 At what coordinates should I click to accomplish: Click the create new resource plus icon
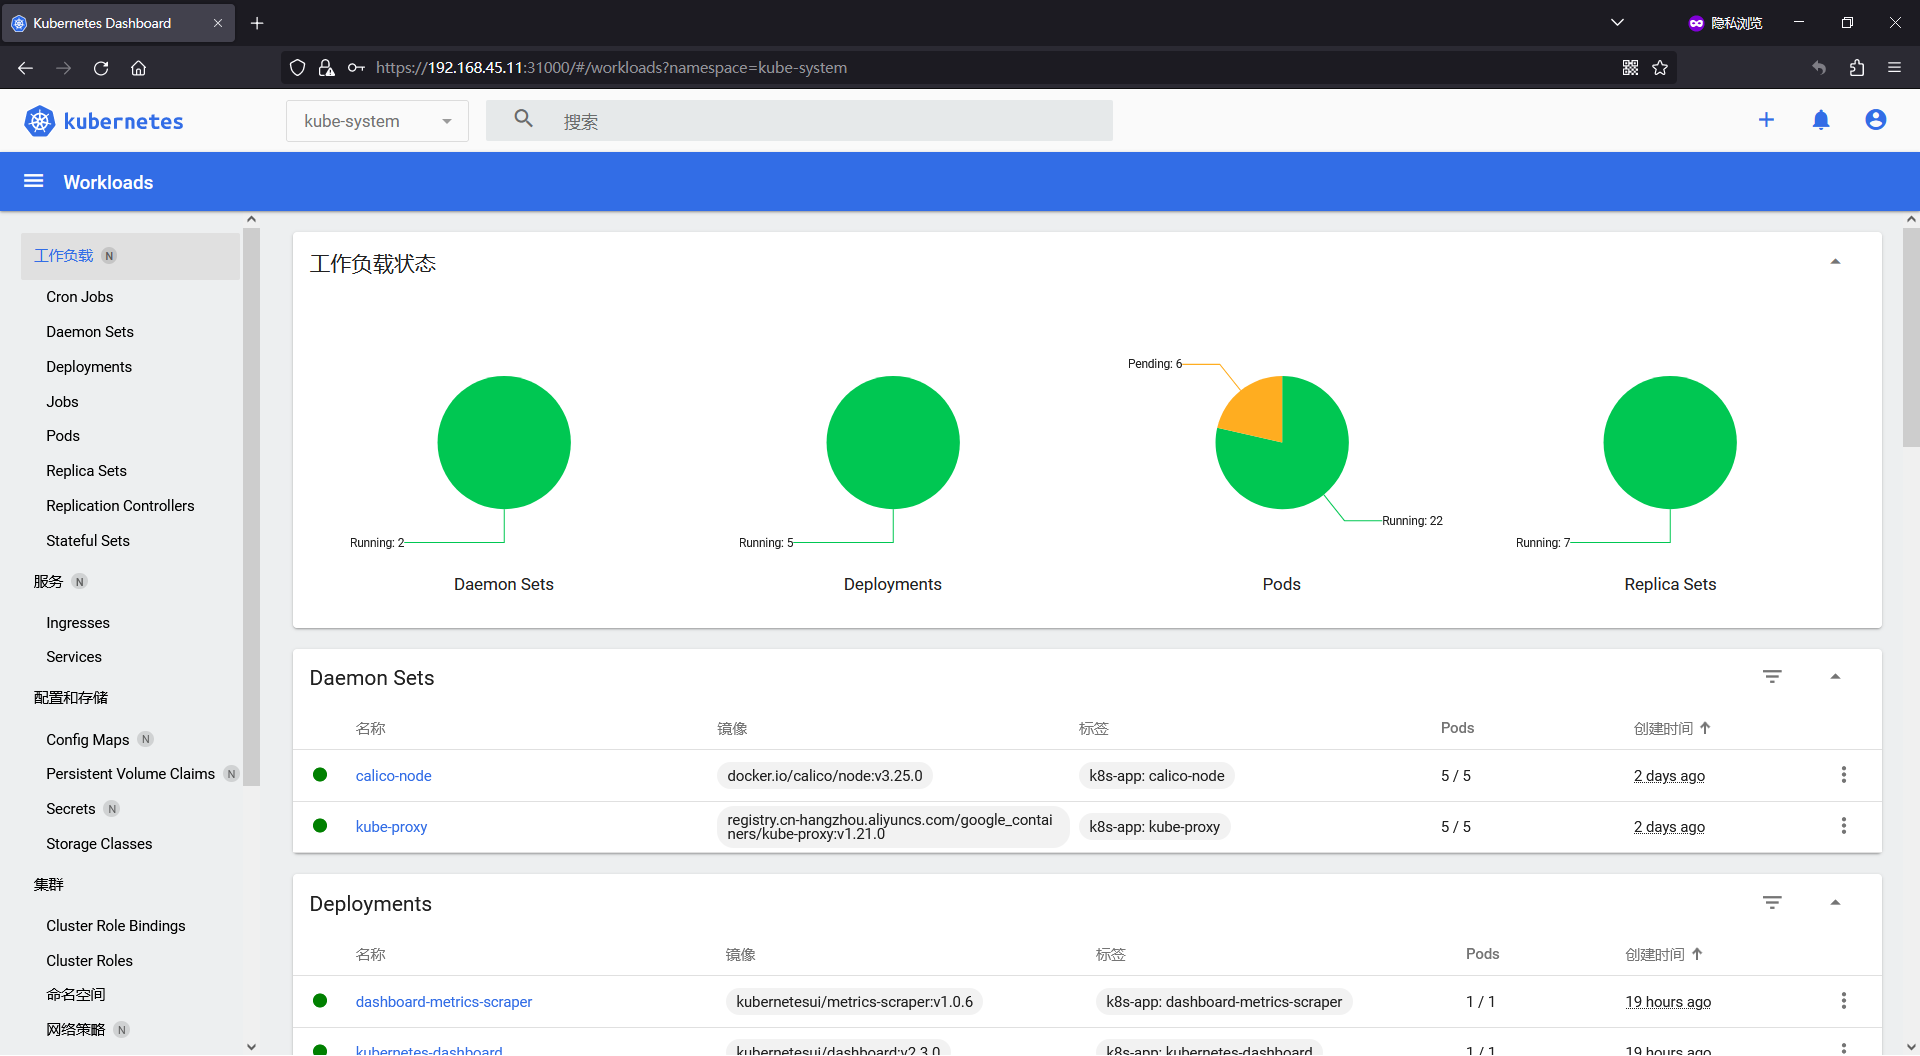(1766, 120)
